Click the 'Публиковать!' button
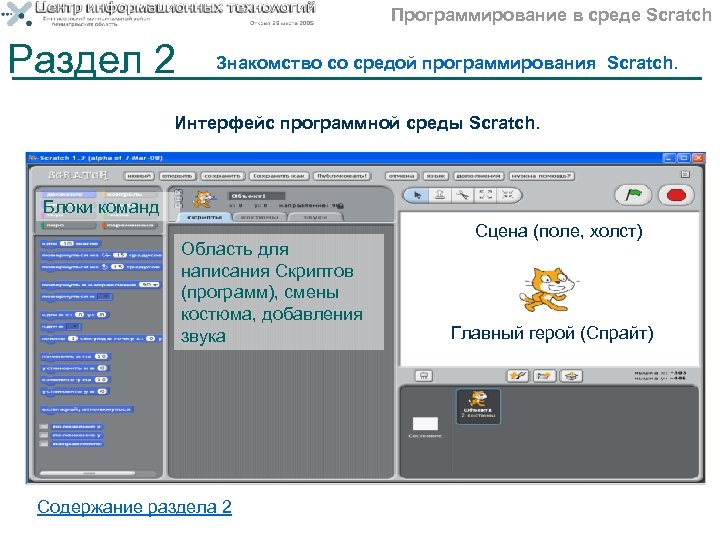 (342, 176)
